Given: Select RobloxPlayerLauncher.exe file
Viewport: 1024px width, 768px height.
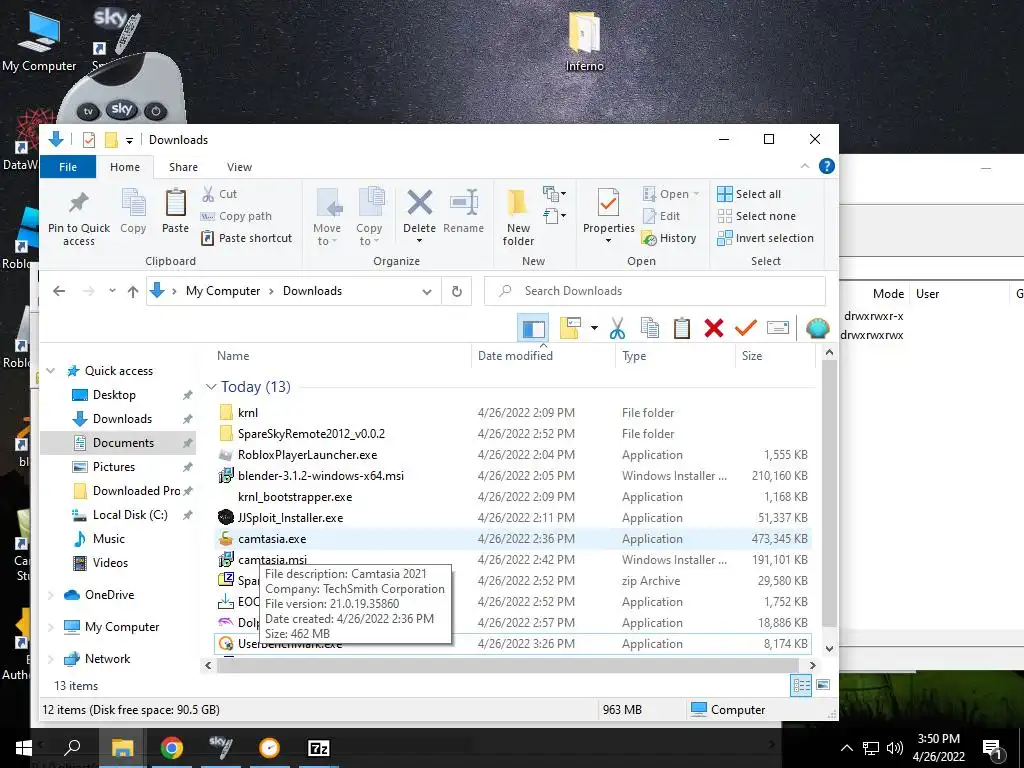Looking at the screenshot, I should (x=308, y=455).
